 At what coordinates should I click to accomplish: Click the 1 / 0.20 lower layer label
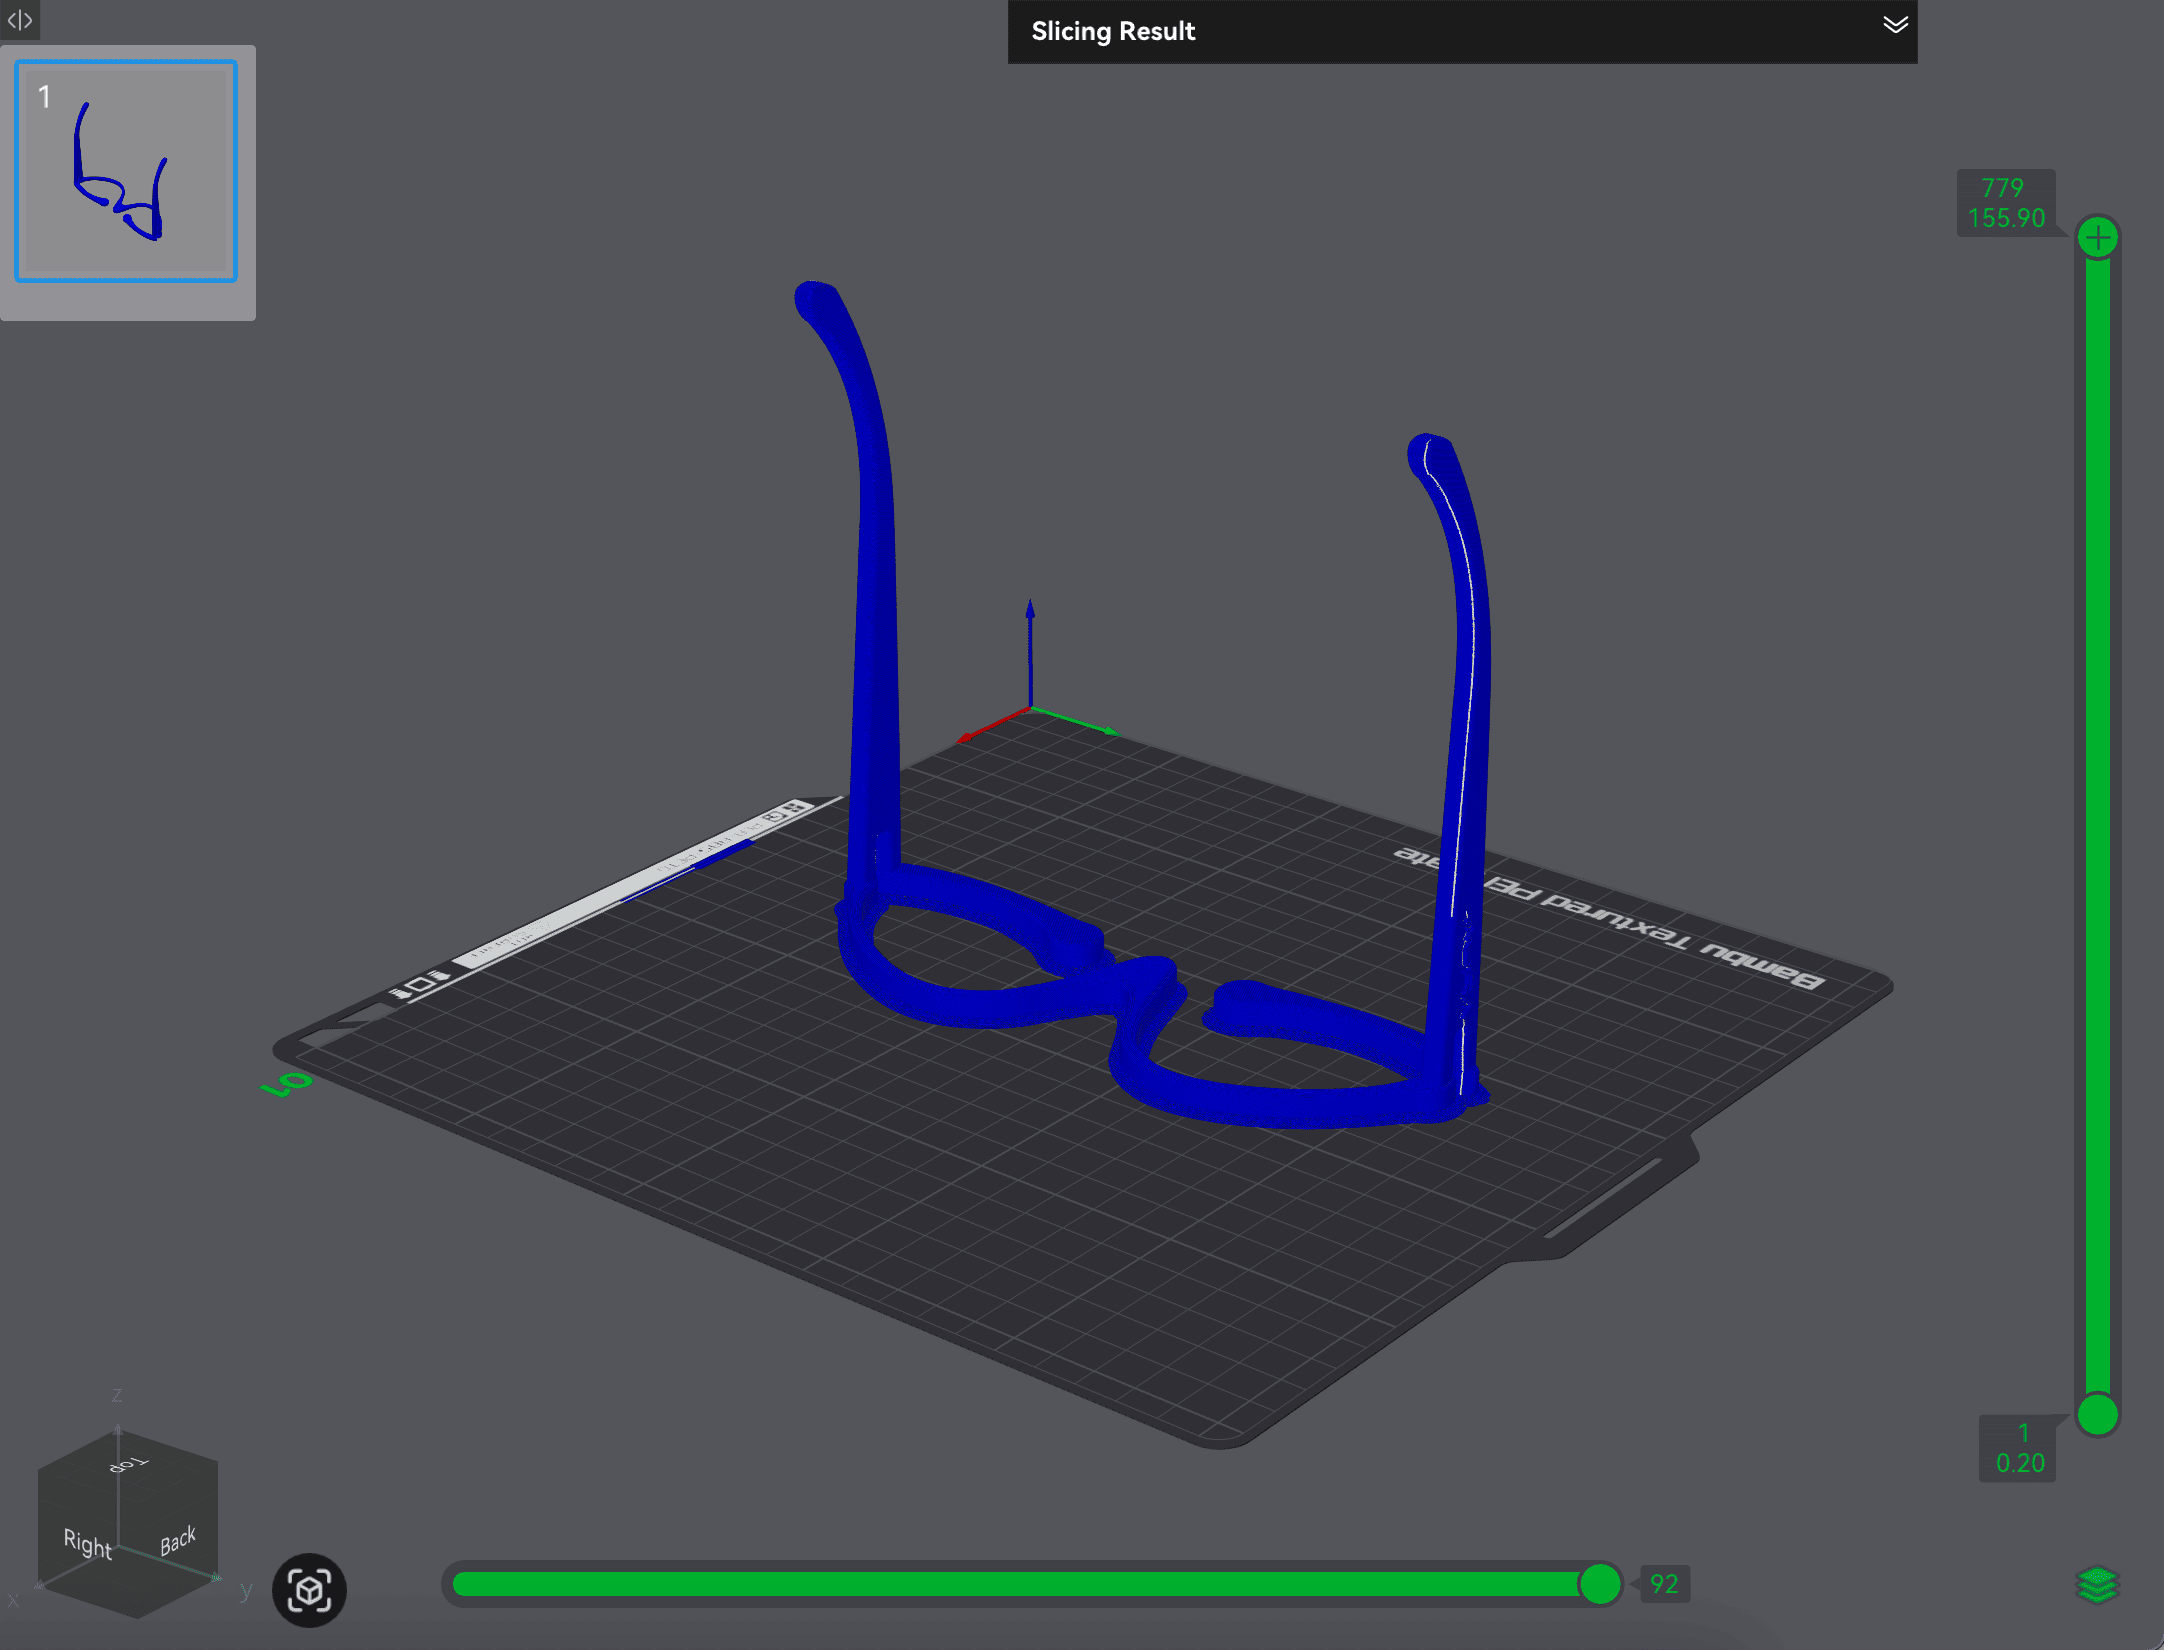[x=2018, y=1448]
